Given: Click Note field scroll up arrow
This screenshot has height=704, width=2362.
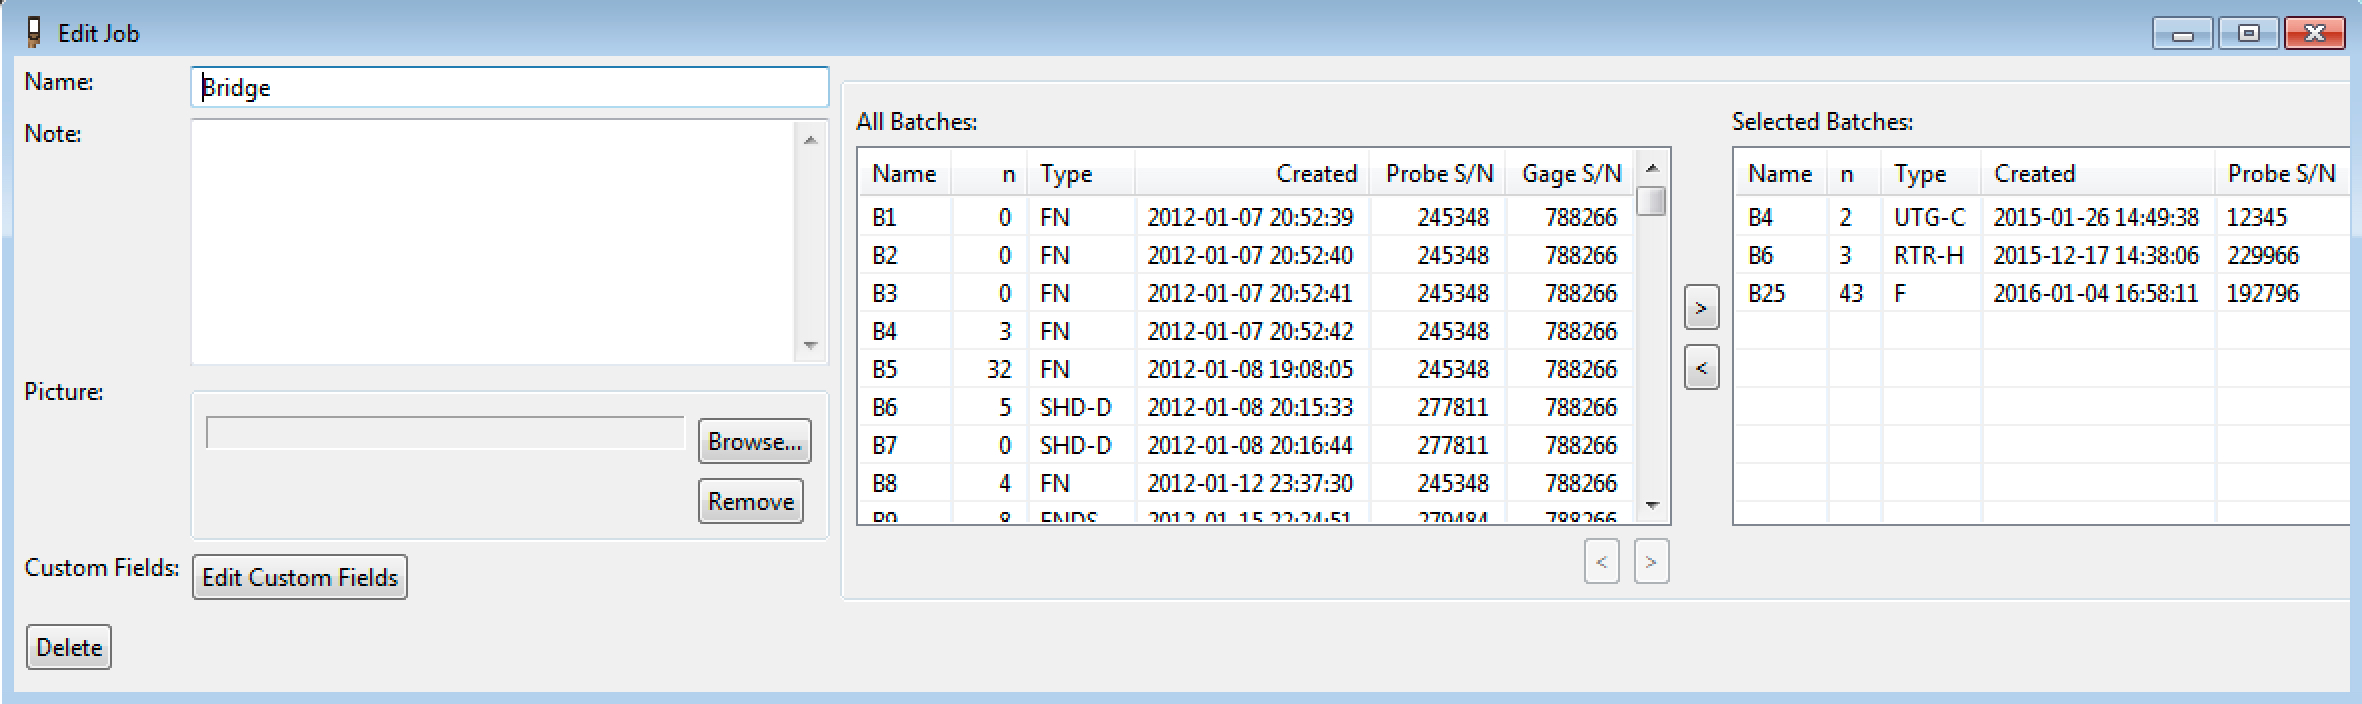Looking at the screenshot, I should coord(810,140).
